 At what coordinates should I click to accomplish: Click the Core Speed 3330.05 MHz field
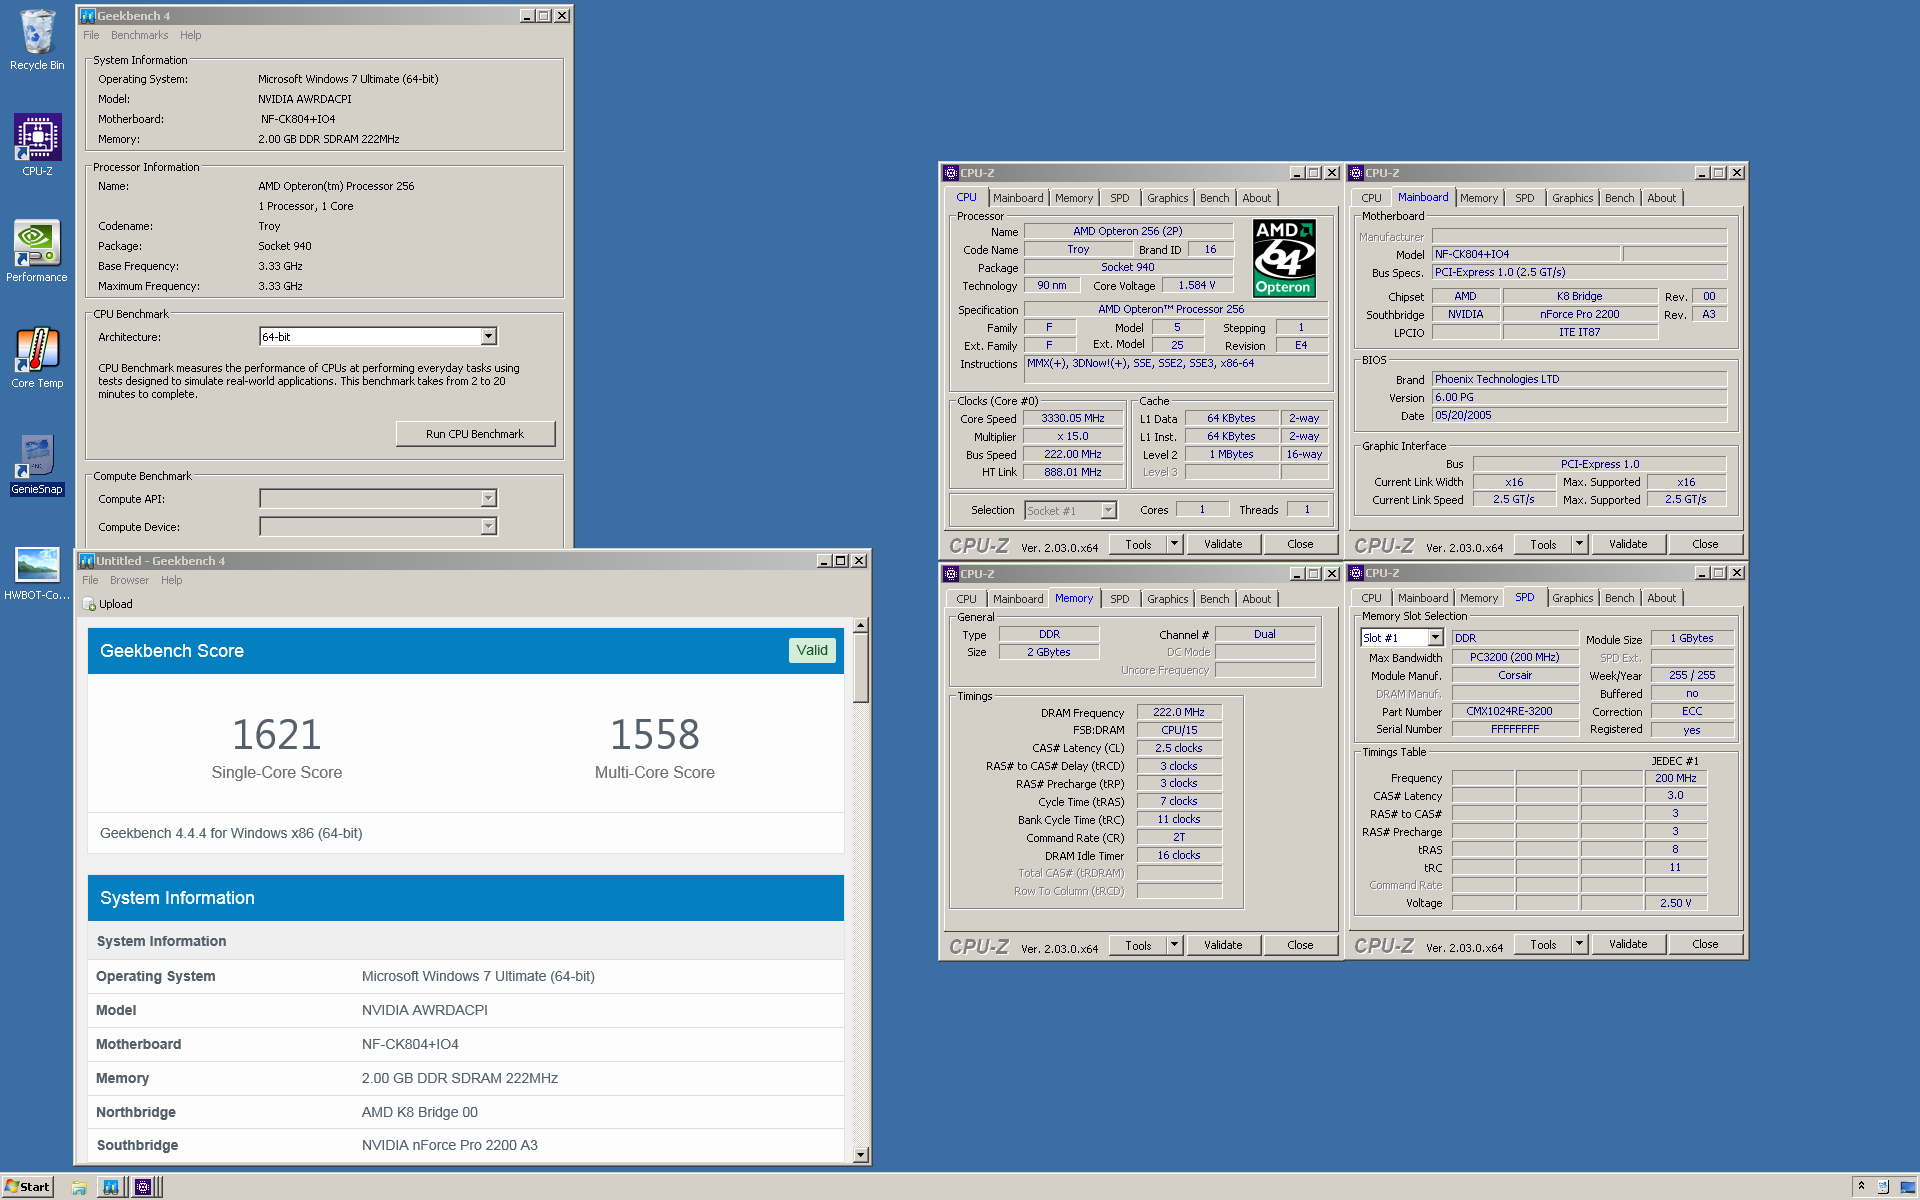(1073, 419)
